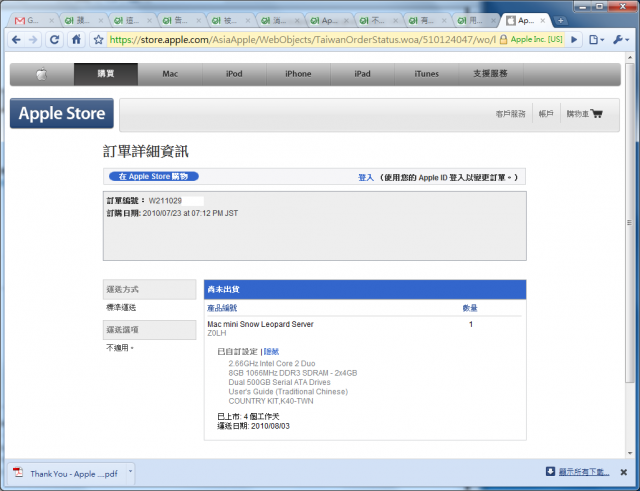The image size is (640, 491).
Task: Click the vertical scrollbar thumb
Action: coord(629,222)
